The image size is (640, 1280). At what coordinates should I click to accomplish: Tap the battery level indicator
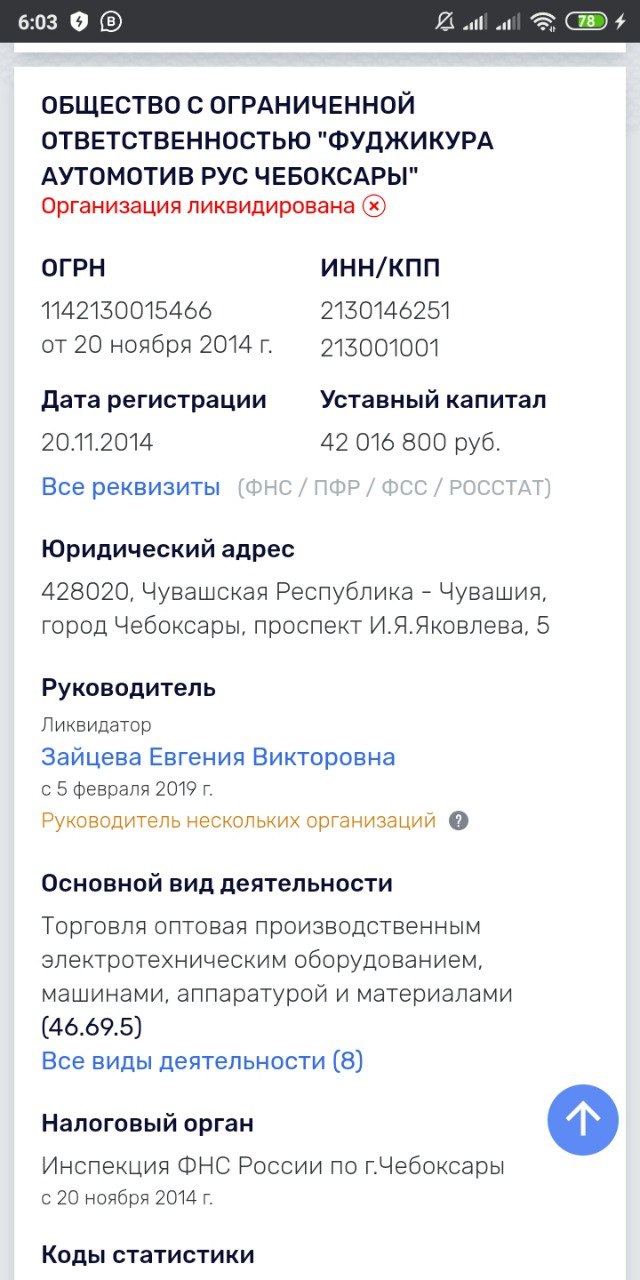[x=585, y=21]
